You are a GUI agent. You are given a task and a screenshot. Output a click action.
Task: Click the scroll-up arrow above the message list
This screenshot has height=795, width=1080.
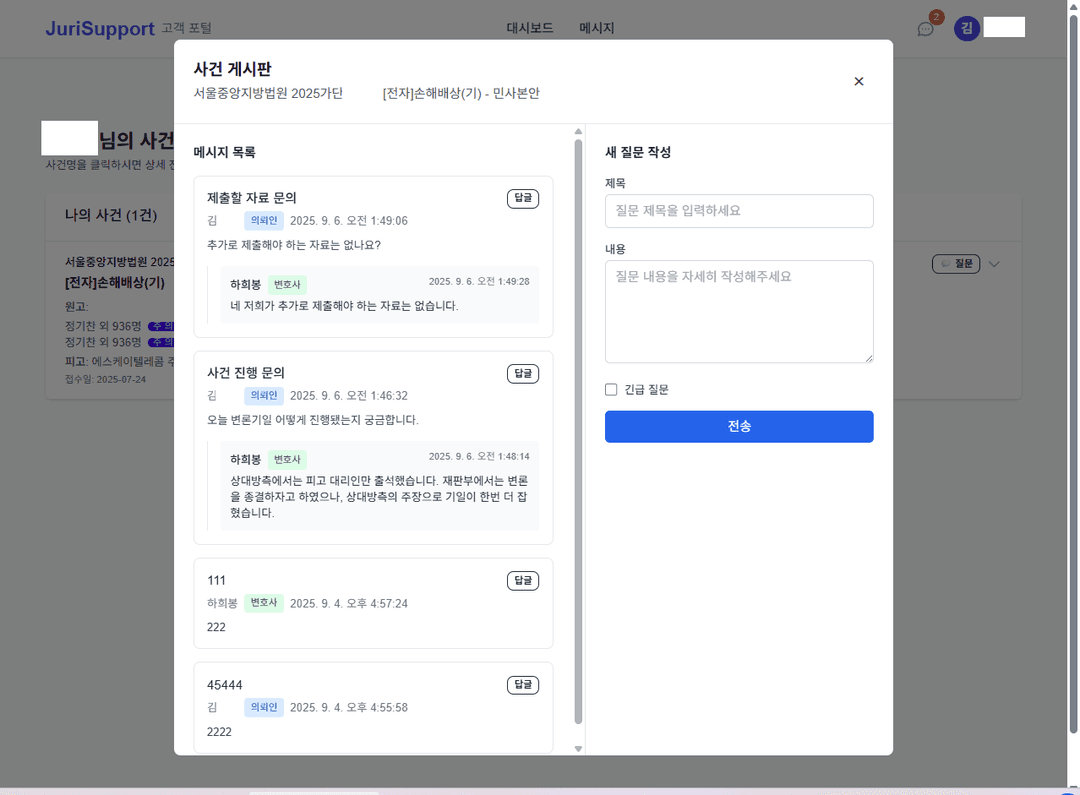click(x=578, y=130)
